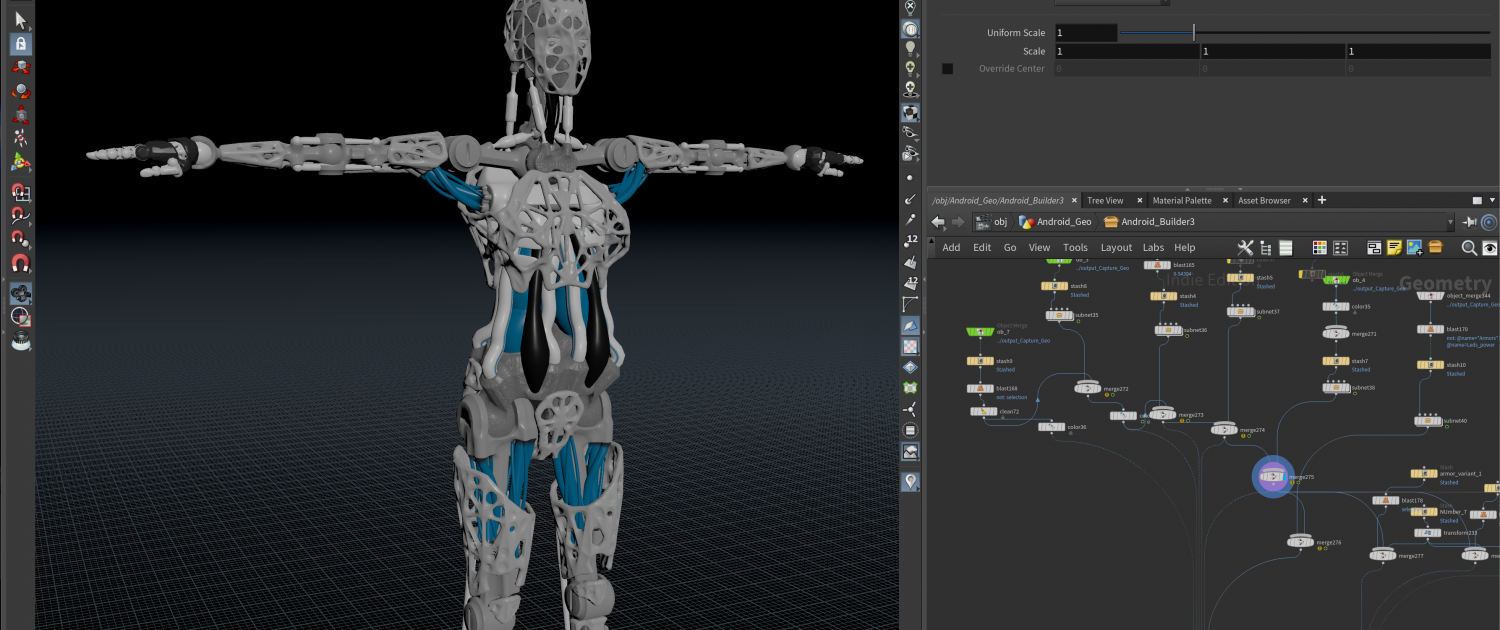Viewport: 1500px width, 630px height.
Task: Toggle the Secure Selection lock icon
Action: 20,44
